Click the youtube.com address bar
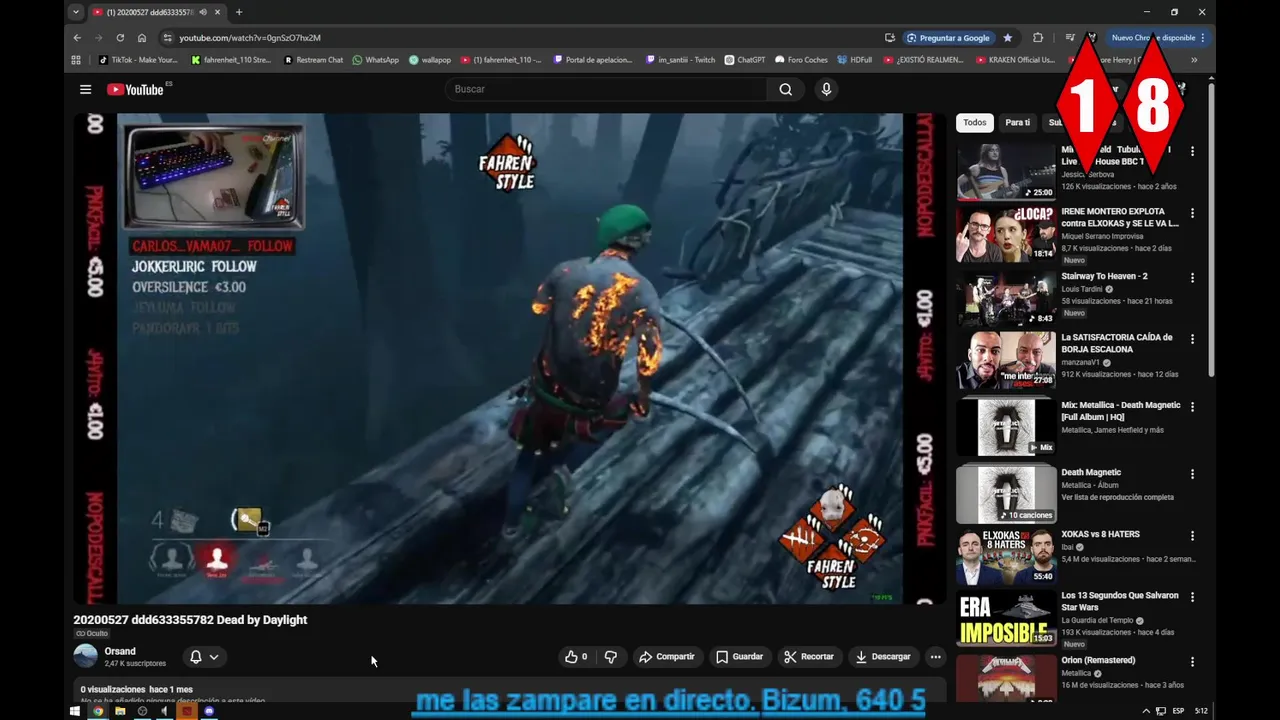 click(520, 38)
